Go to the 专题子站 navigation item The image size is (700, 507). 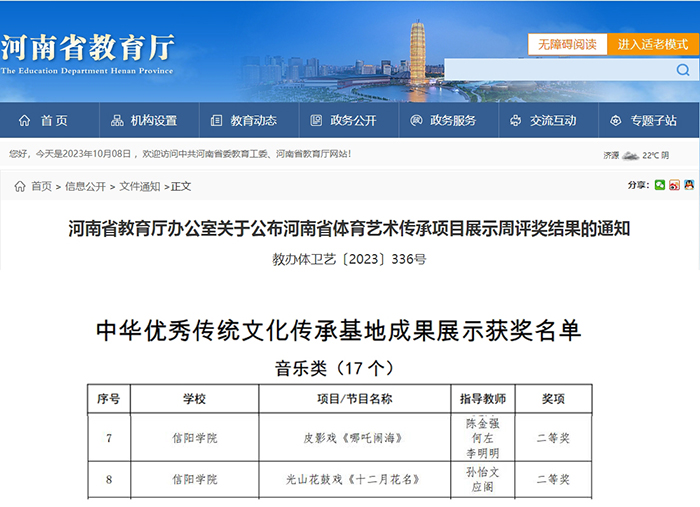(643, 120)
